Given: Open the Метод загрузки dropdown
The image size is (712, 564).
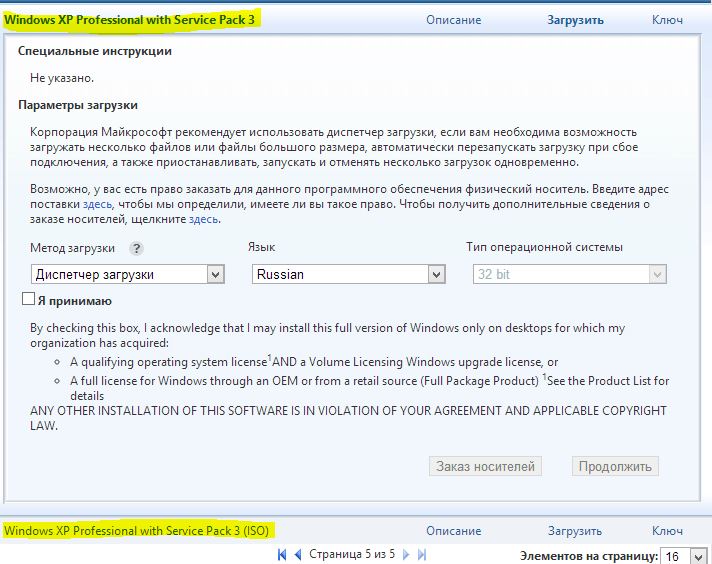Looking at the screenshot, I should (x=128, y=274).
